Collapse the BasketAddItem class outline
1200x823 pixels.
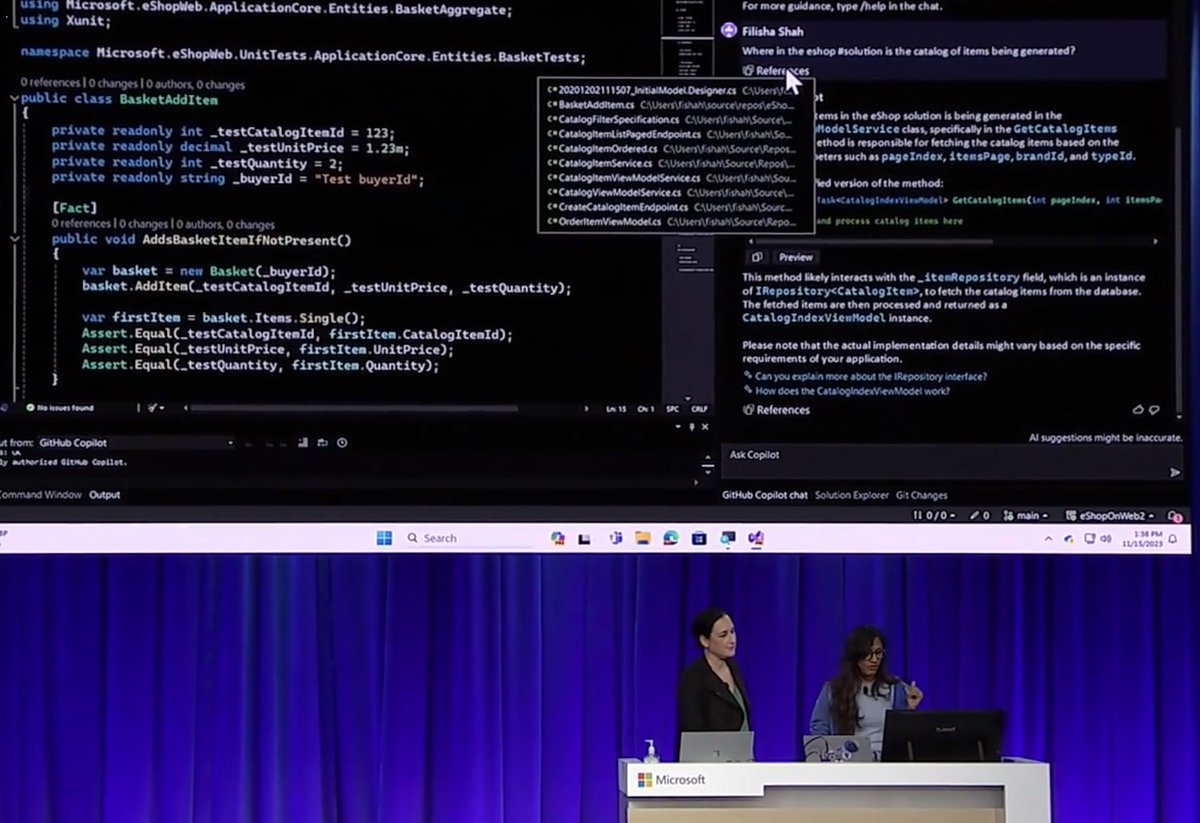(x=14, y=99)
